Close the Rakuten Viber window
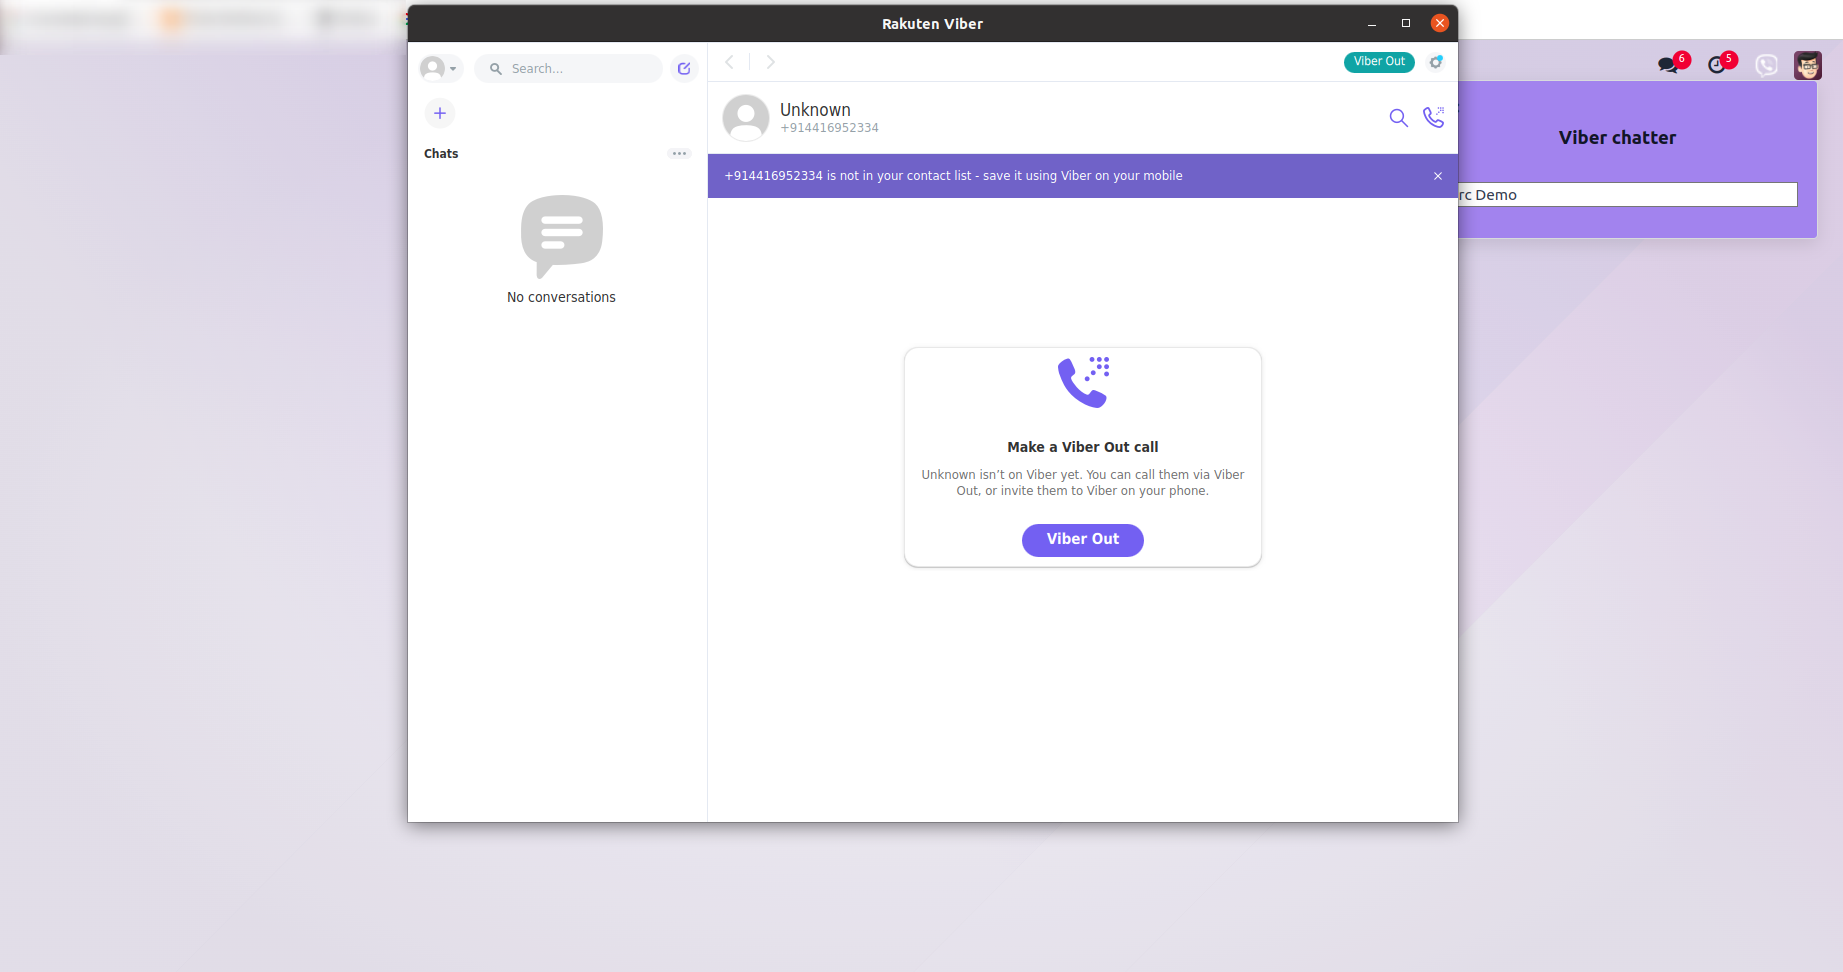Screen dimensions: 1843x972 (1440, 23)
